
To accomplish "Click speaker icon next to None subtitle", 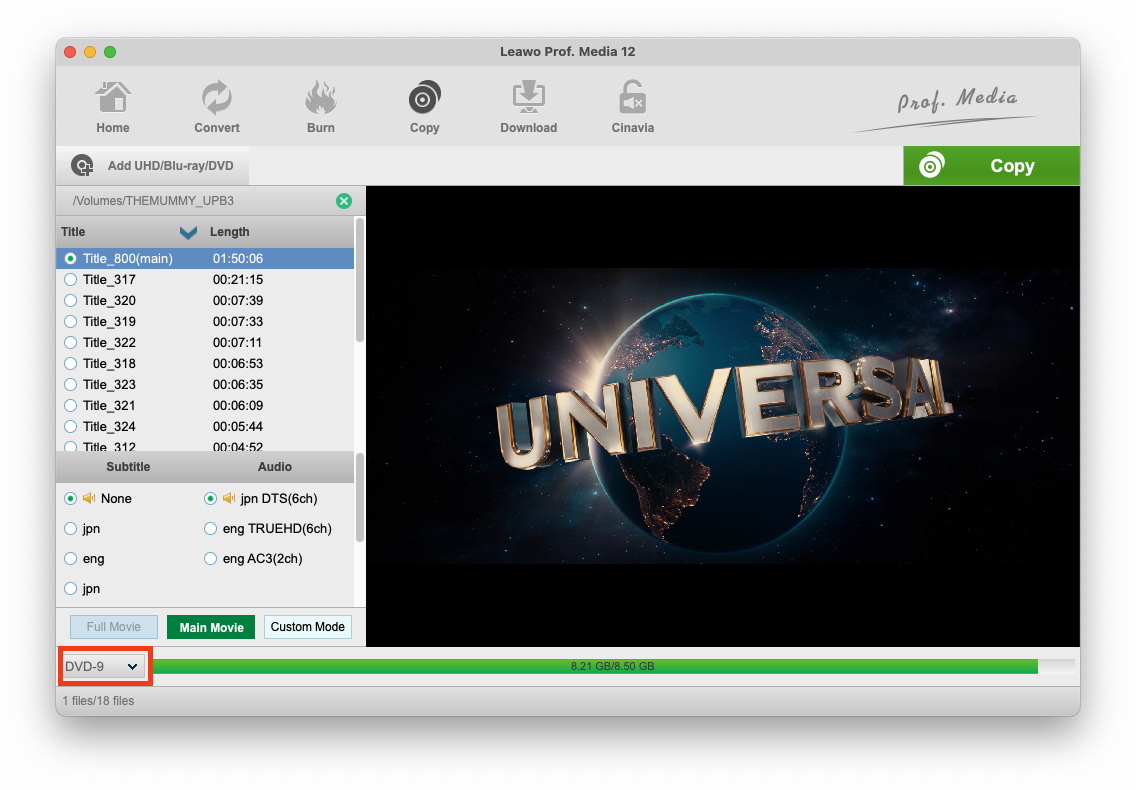I will point(89,498).
